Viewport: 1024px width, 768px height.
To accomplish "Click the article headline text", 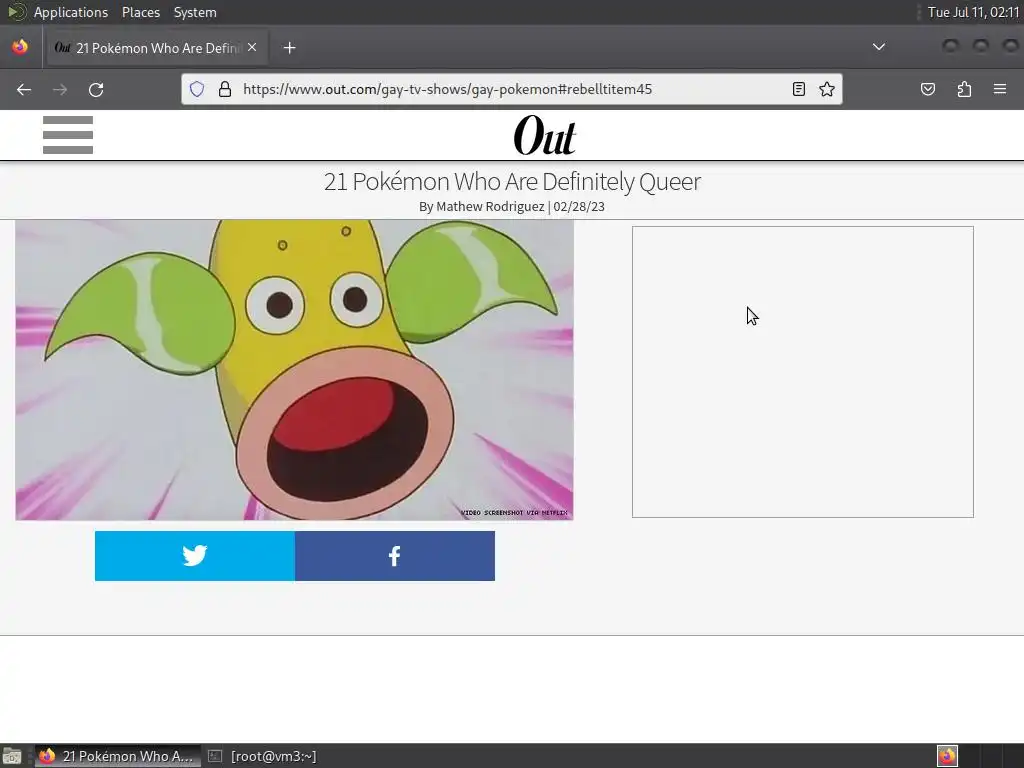I will (512, 182).
